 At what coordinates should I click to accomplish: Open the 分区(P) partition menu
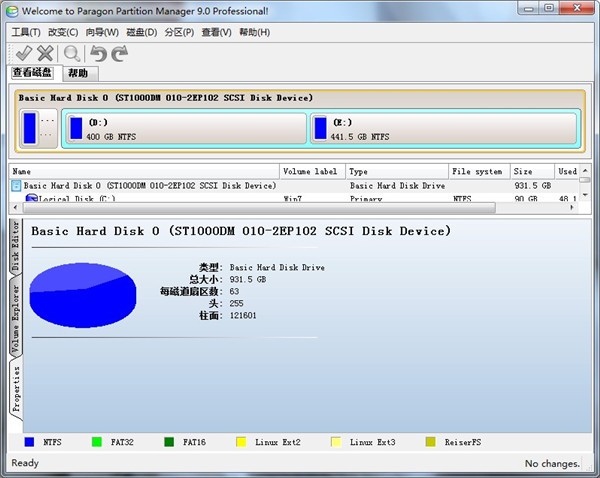click(x=178, y=32)
